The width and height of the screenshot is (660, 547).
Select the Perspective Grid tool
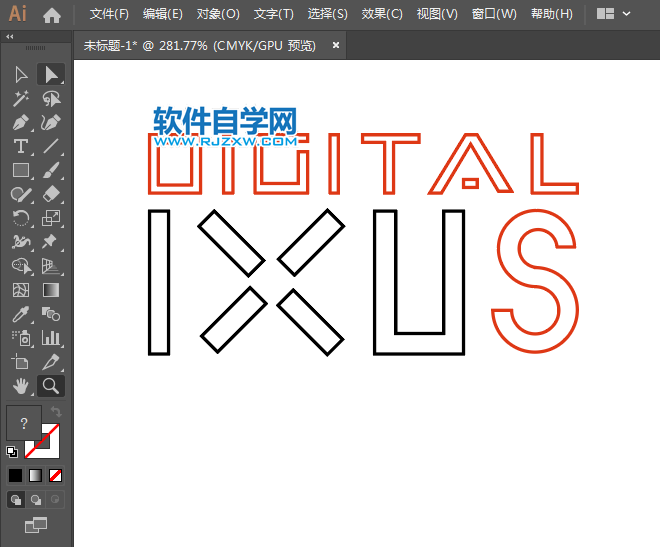51,266
